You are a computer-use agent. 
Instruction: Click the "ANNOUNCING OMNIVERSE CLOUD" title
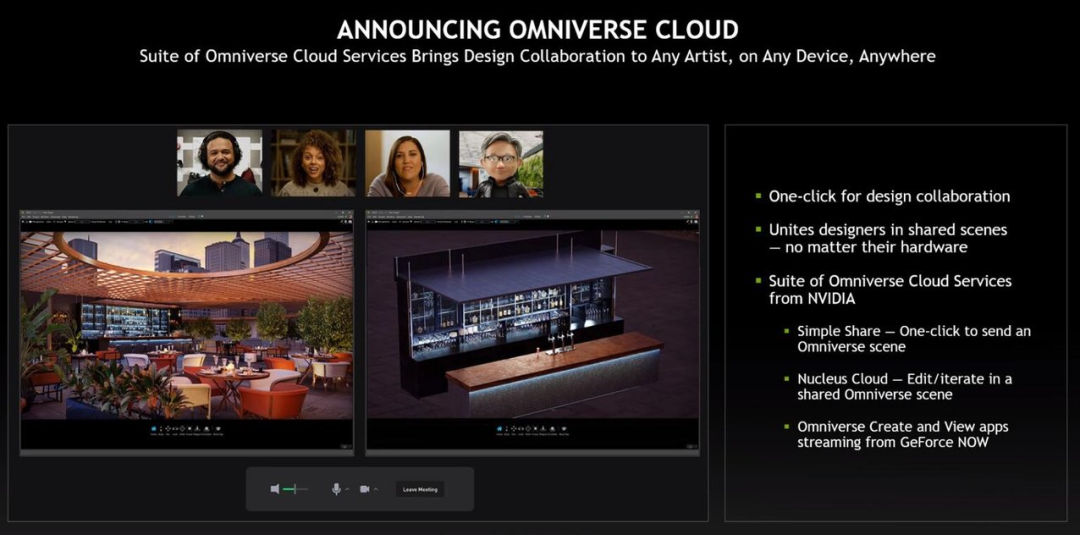(x=537, y=30)
